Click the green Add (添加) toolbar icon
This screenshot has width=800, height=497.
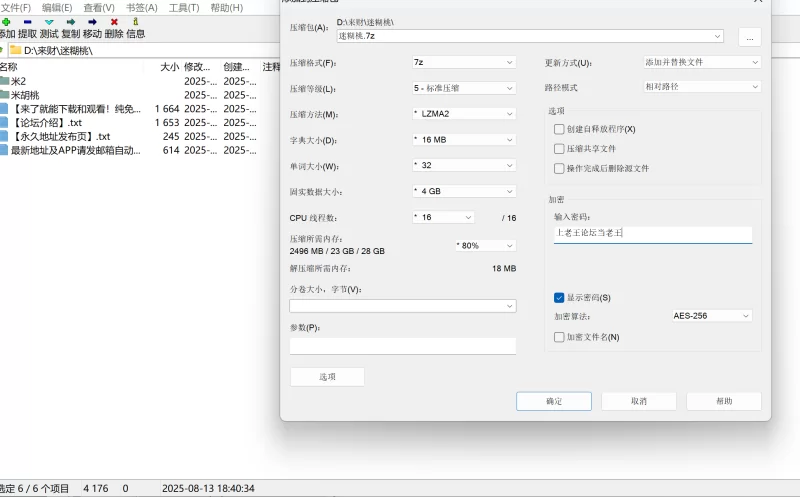(x=6, y=22)
